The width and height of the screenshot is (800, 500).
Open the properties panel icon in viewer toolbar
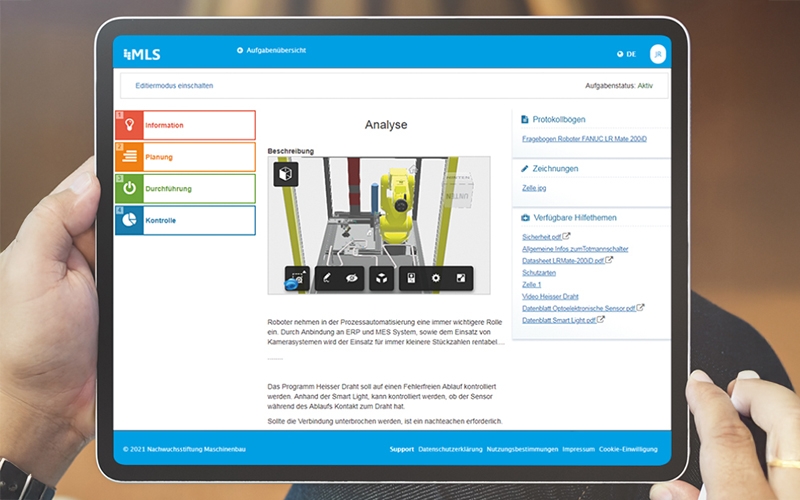click(411, 278)
